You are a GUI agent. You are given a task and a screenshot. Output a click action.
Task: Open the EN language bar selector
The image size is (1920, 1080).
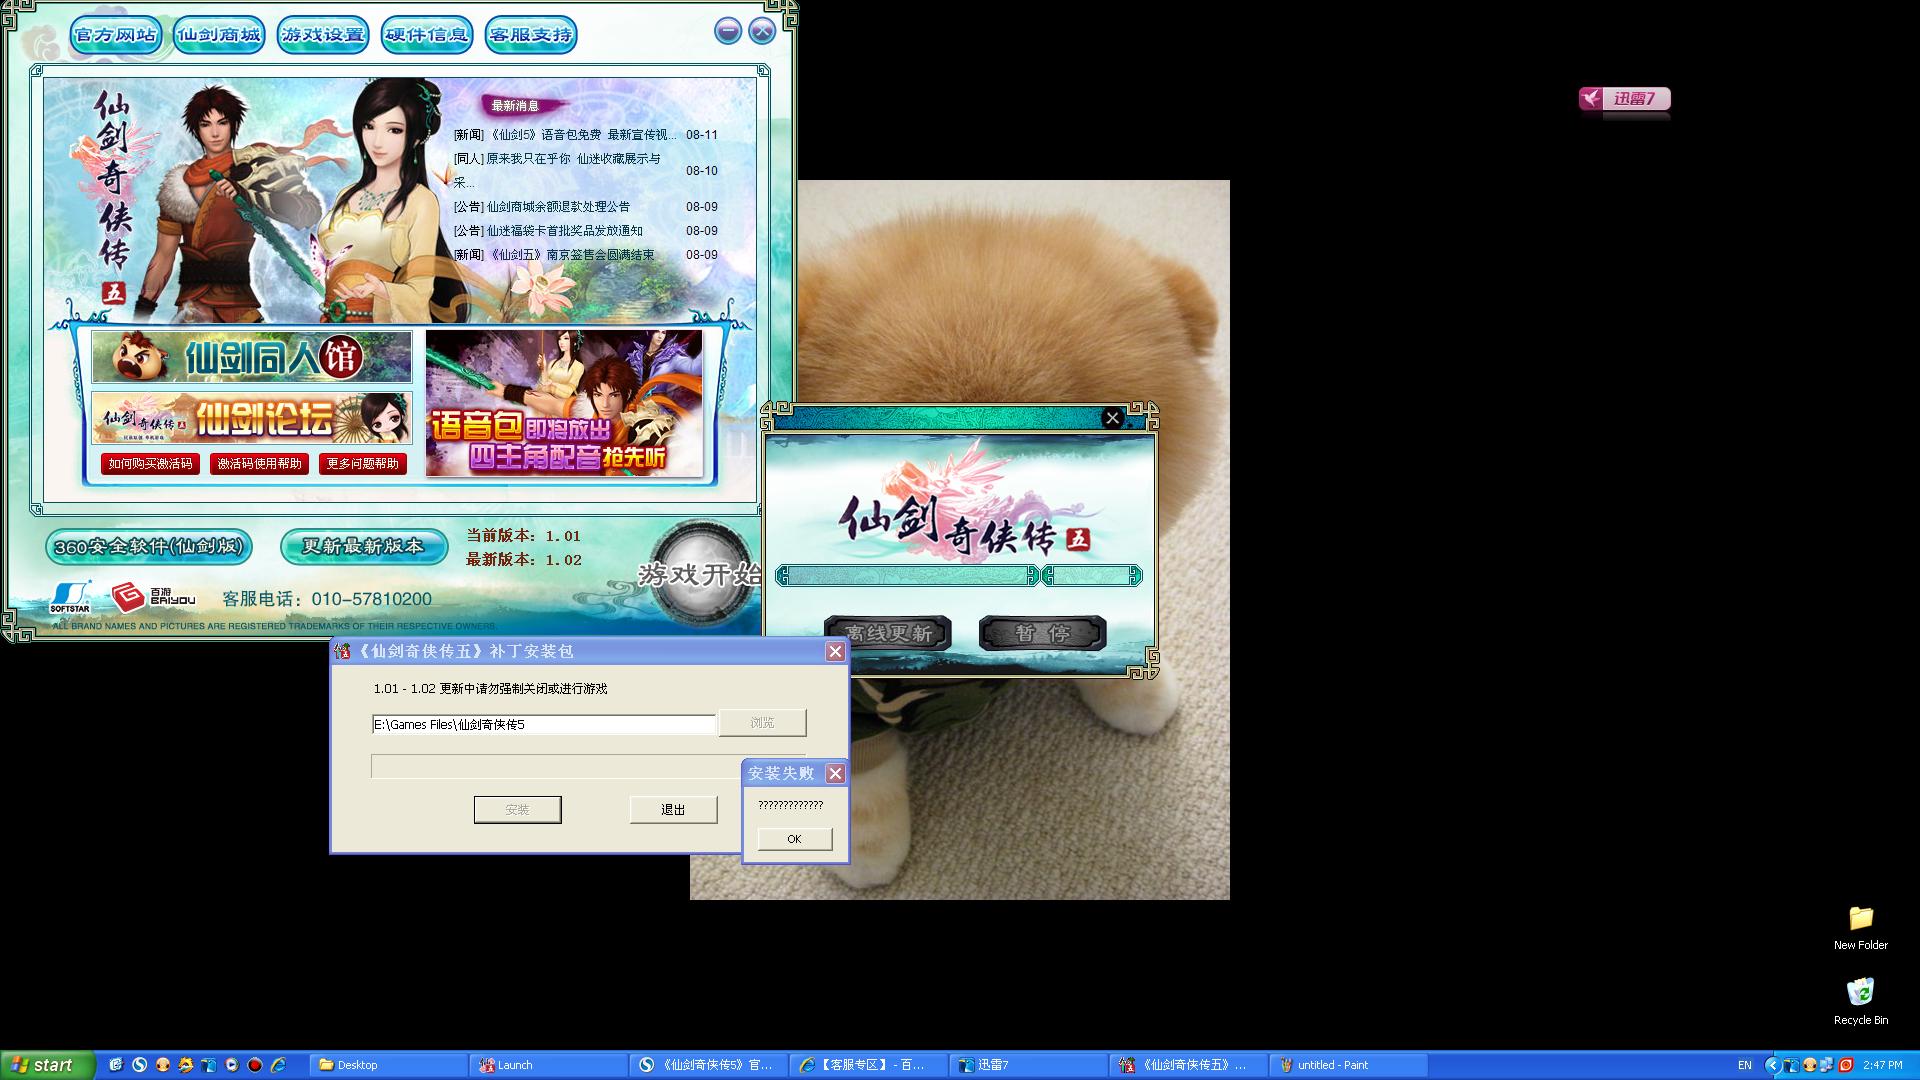pyautogui.click(x=1744, y=1065)
